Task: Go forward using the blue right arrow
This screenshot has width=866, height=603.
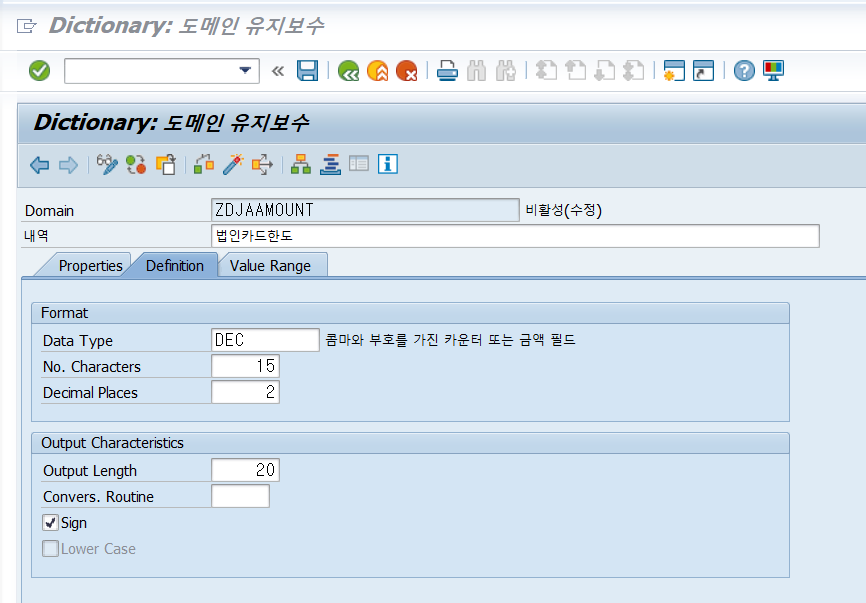Action: [x=68, y=165]
